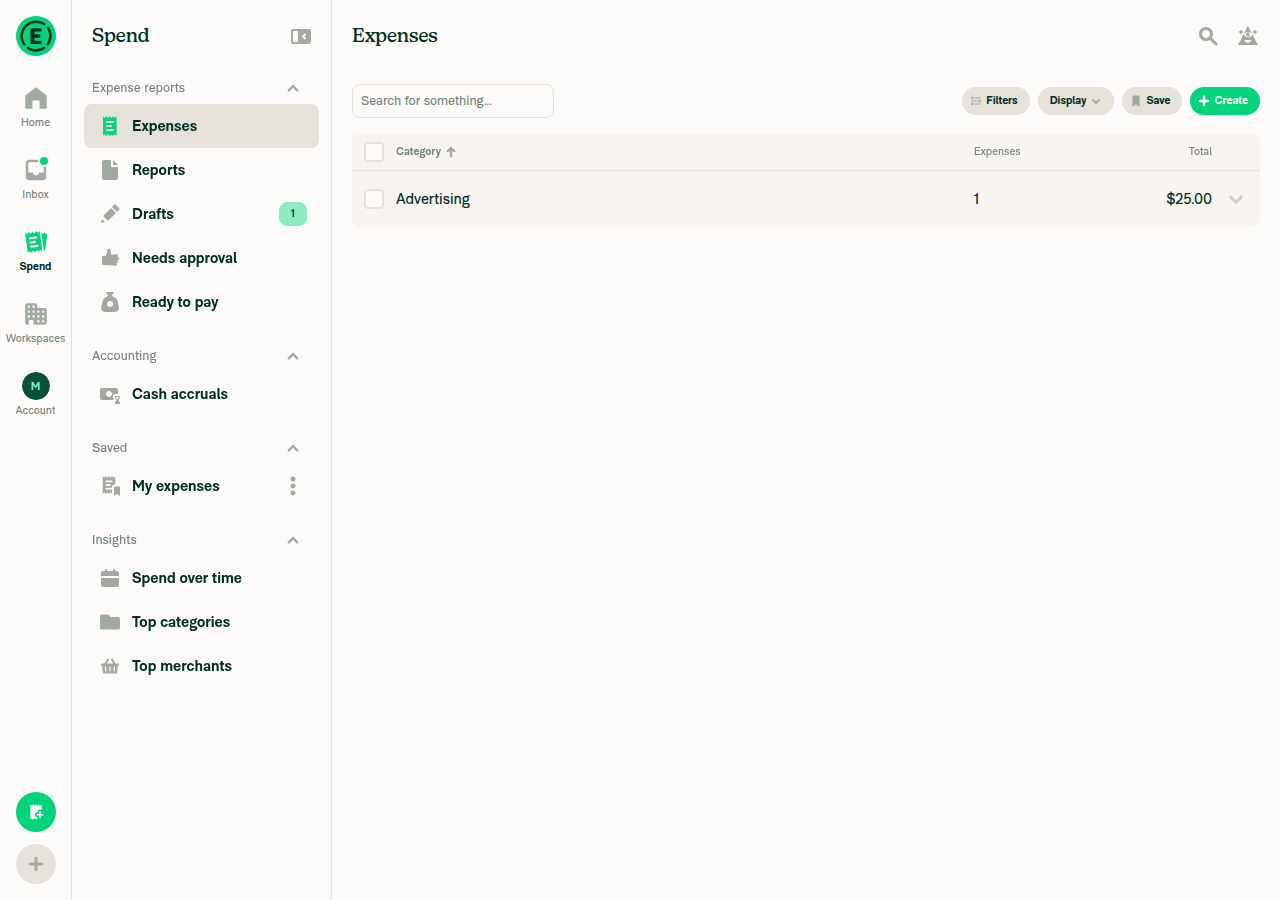The image size is (1280, 900).
Task: View Top merchants insight
Action: click(201, 666)
